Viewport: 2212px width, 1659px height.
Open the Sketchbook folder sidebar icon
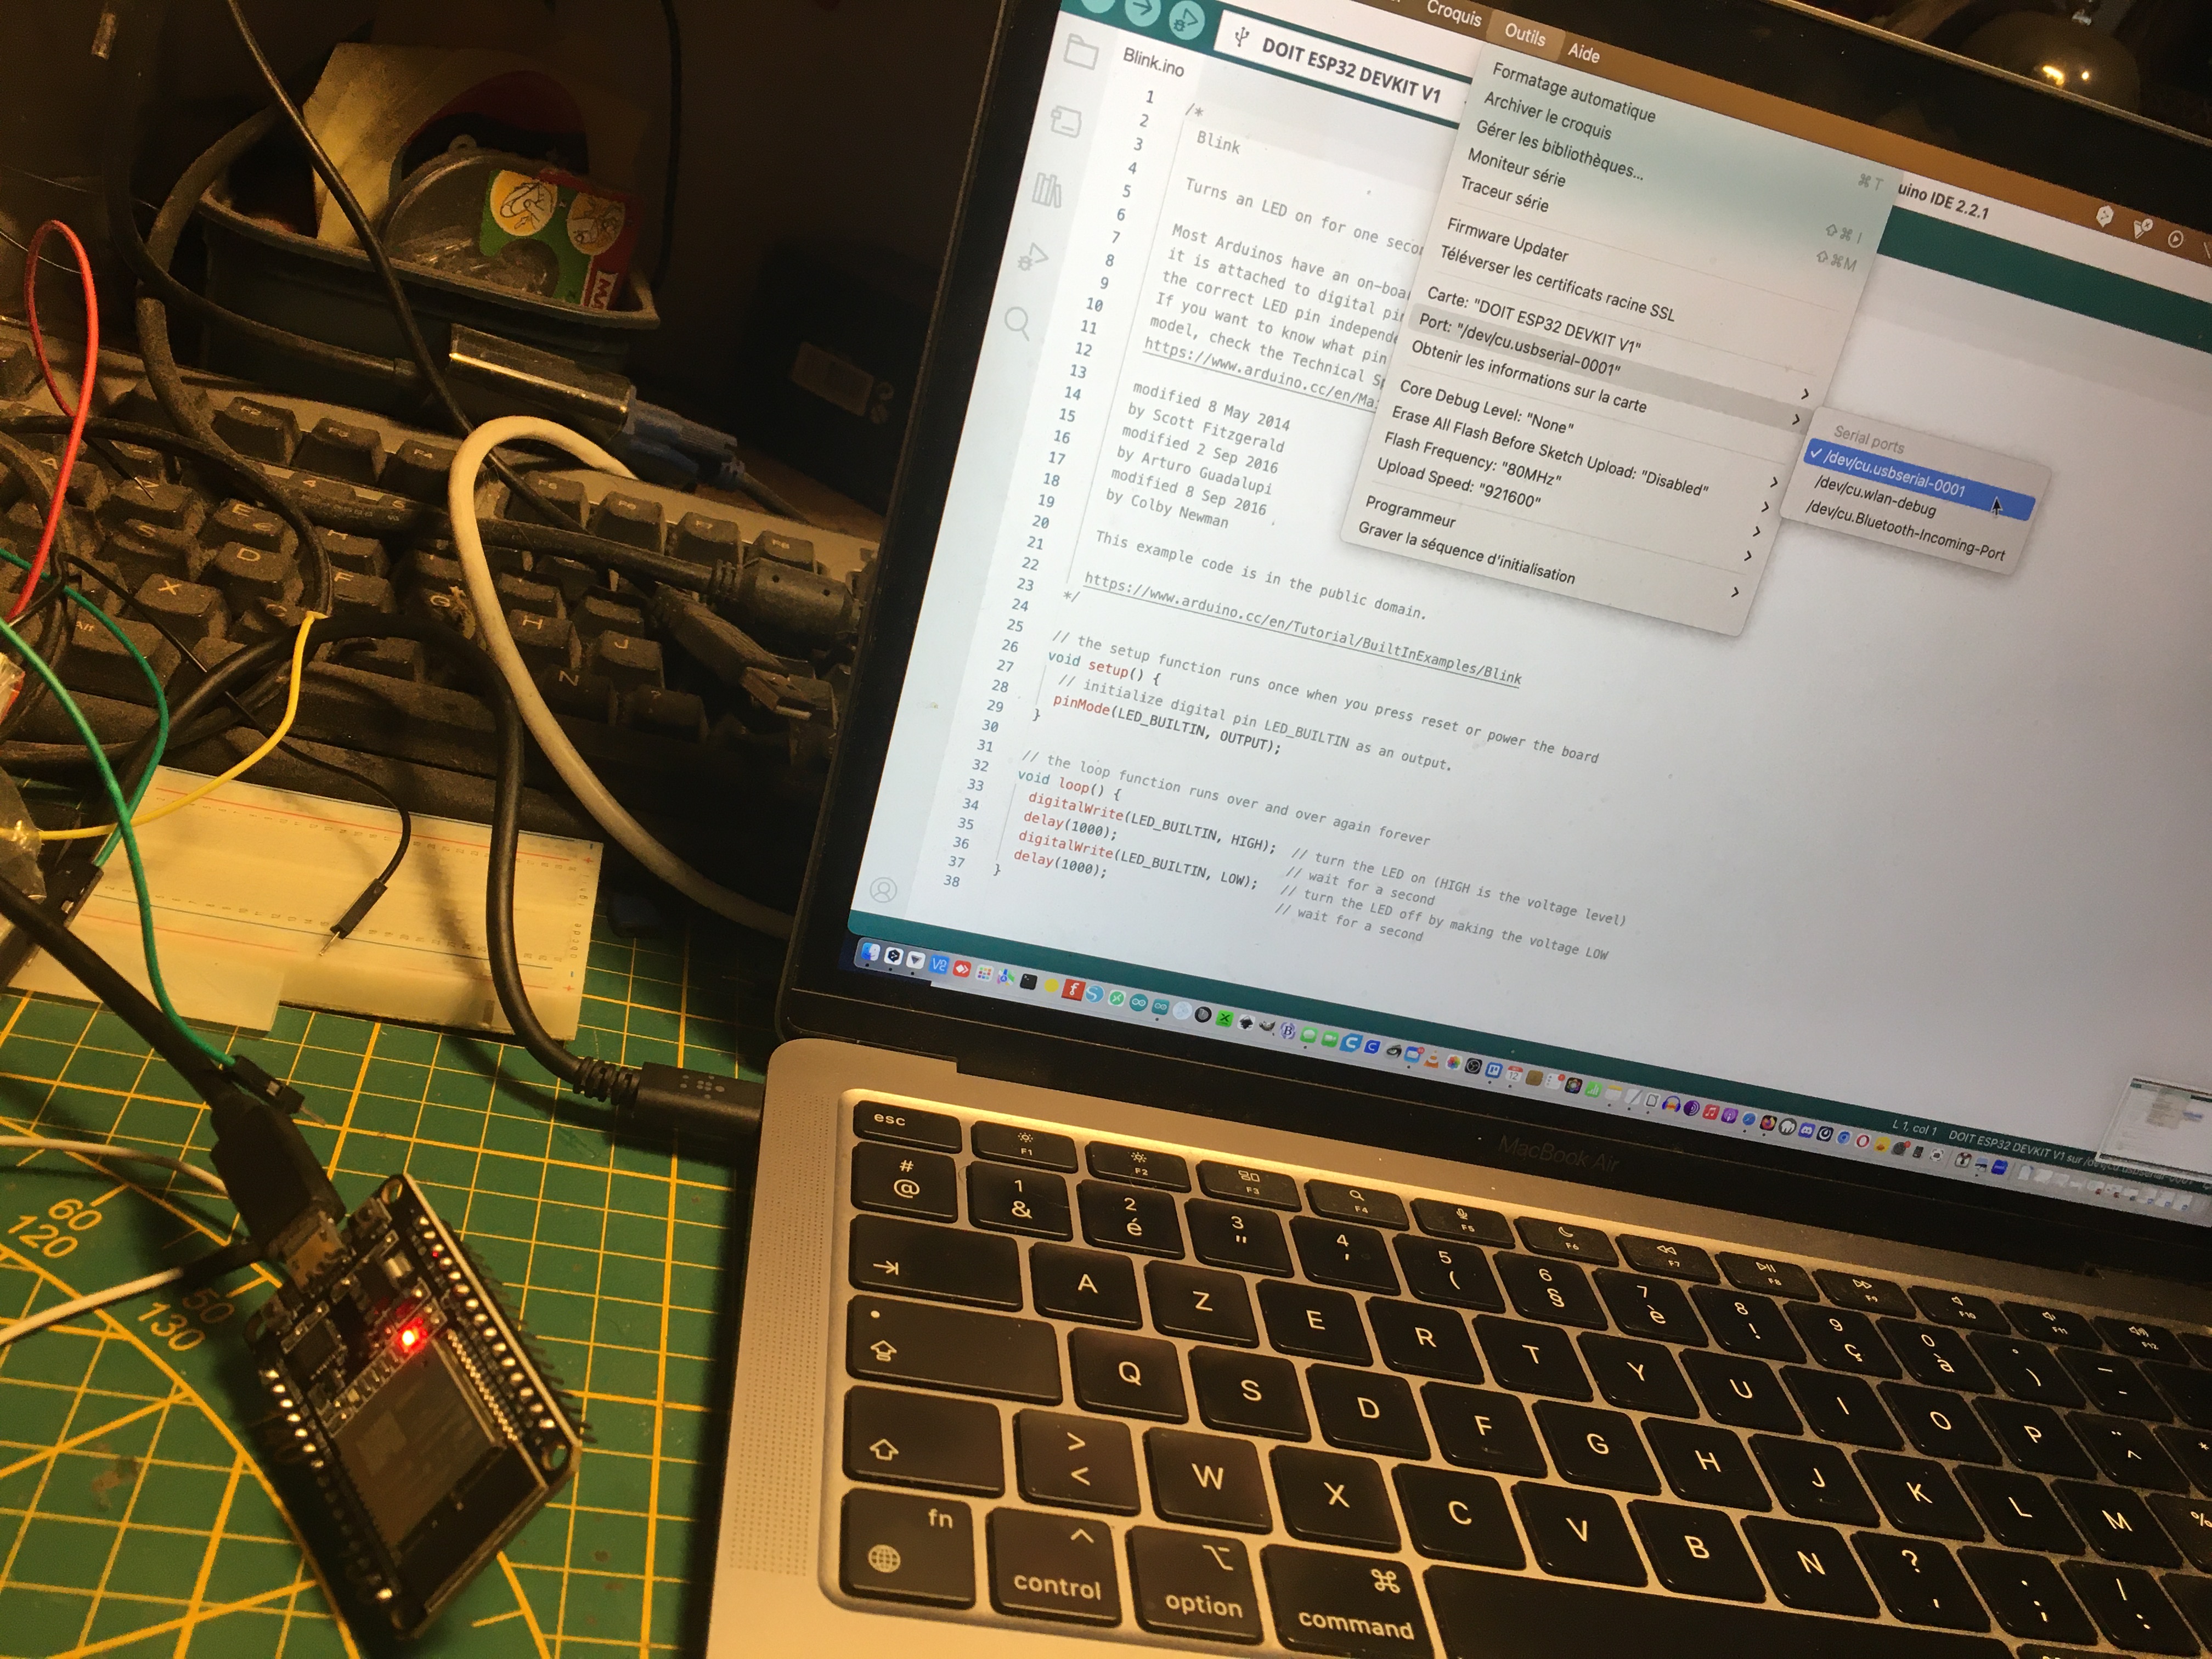pyautogui.click(x=1080, y=51)
